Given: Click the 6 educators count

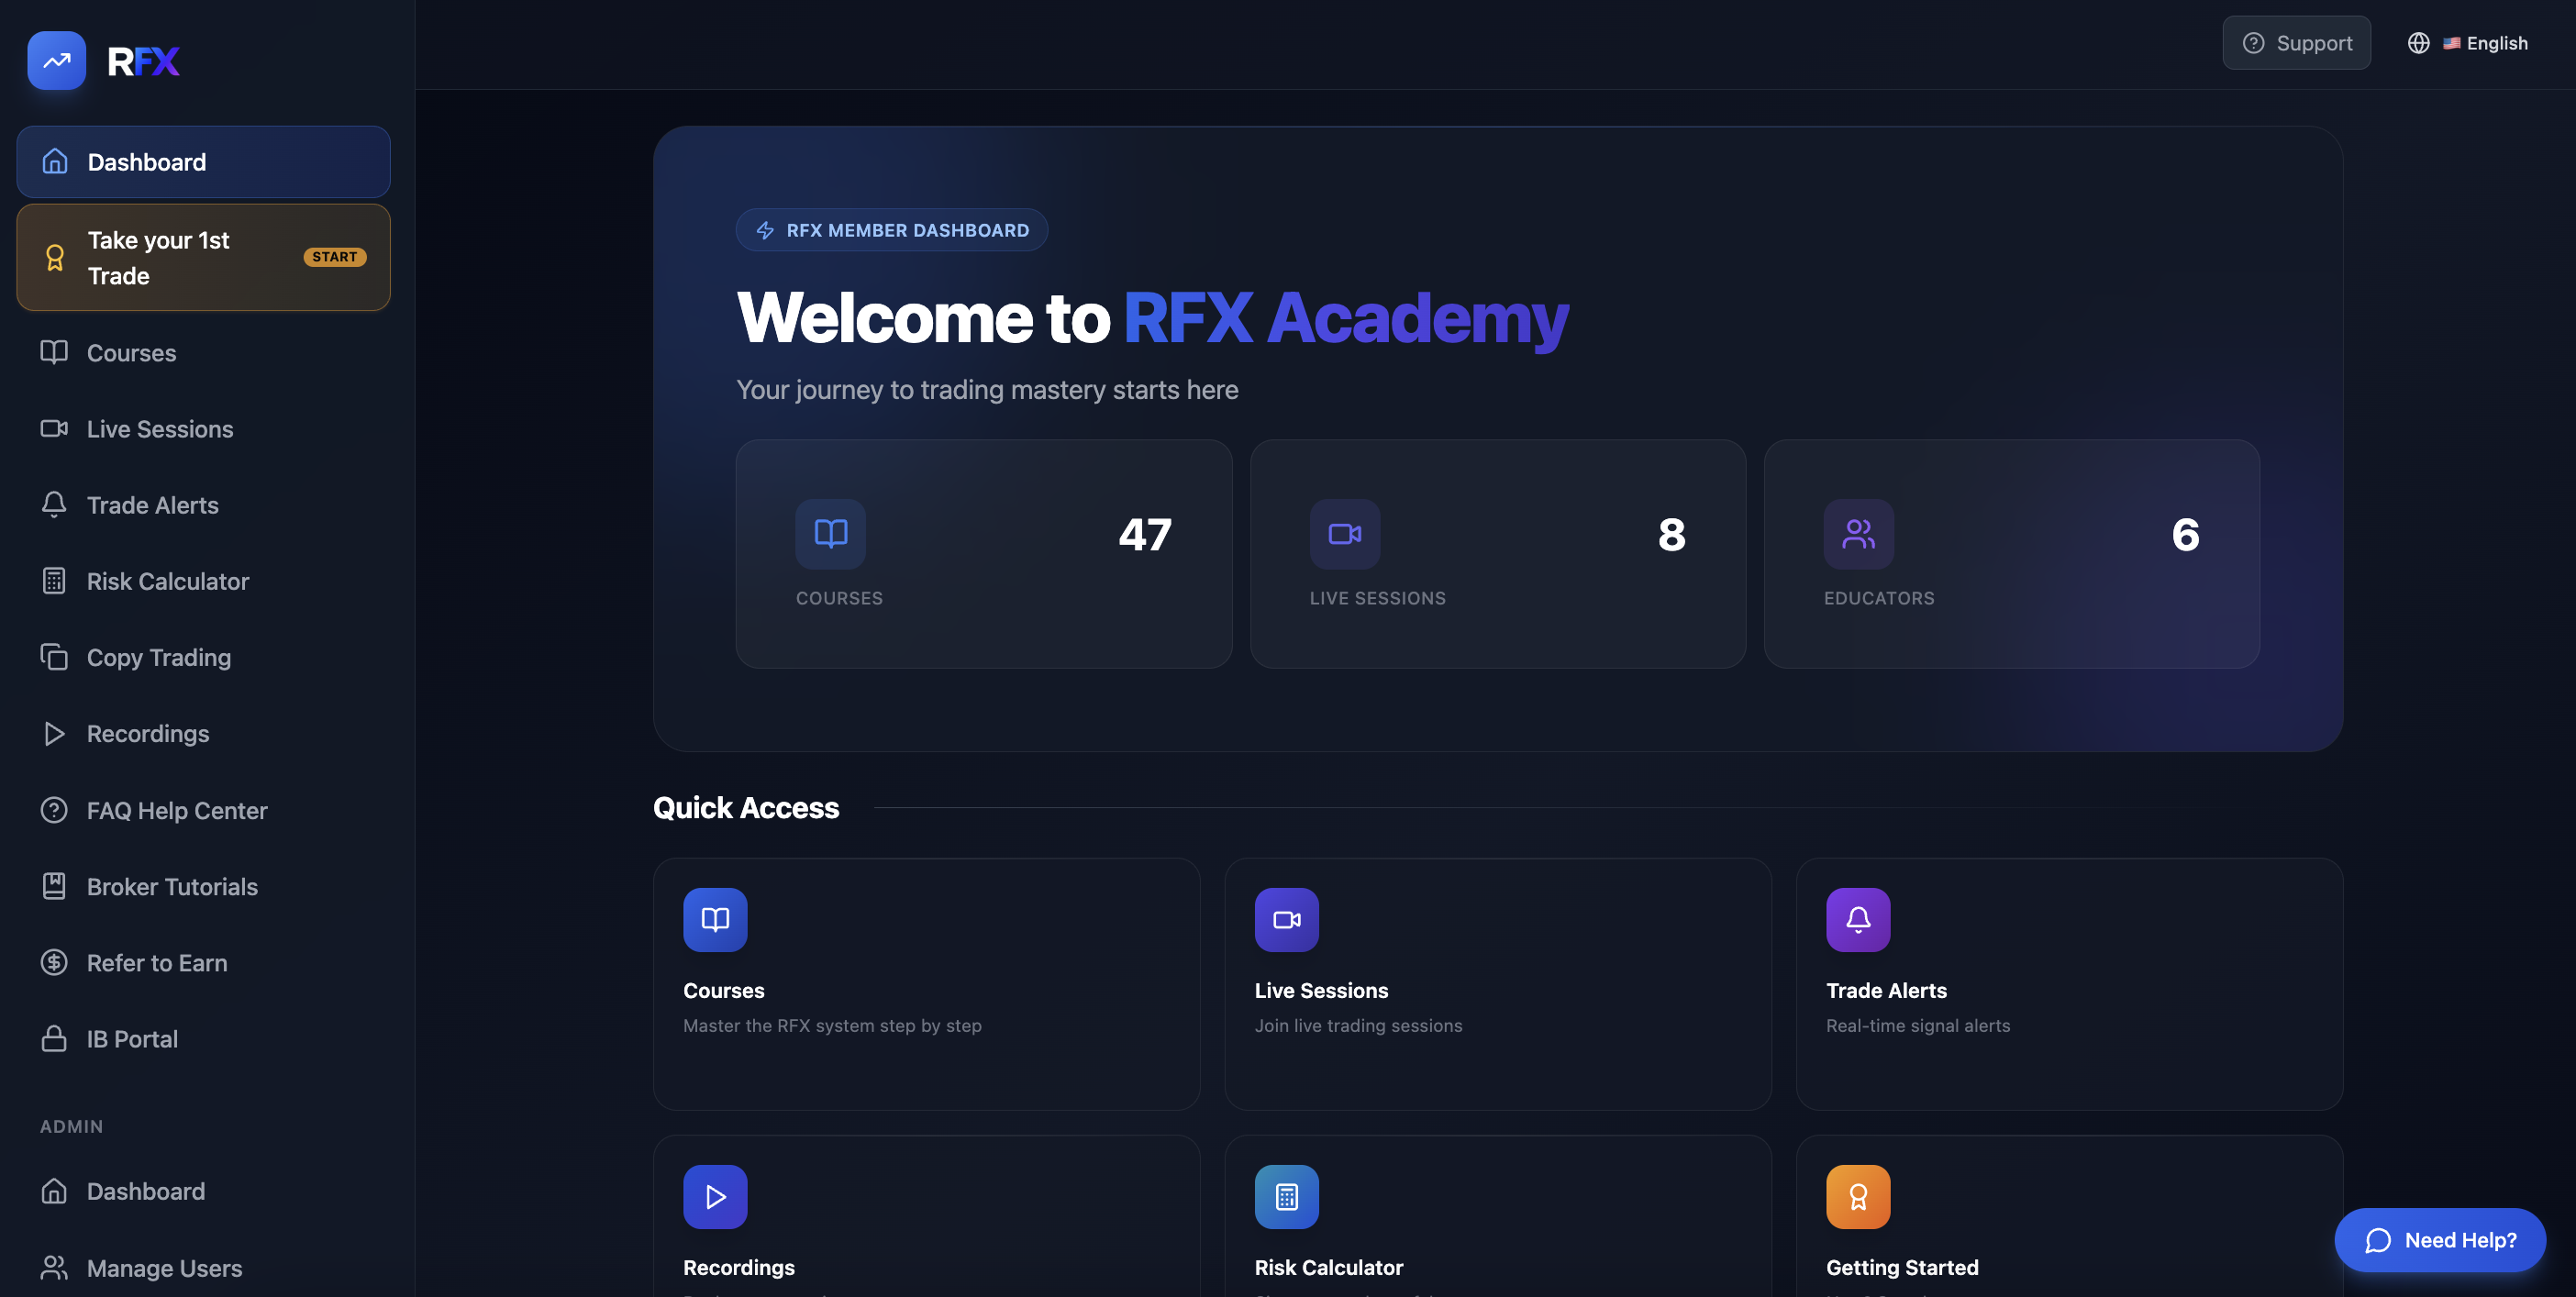Looking at the screenshot, I should pos(2186,535).
